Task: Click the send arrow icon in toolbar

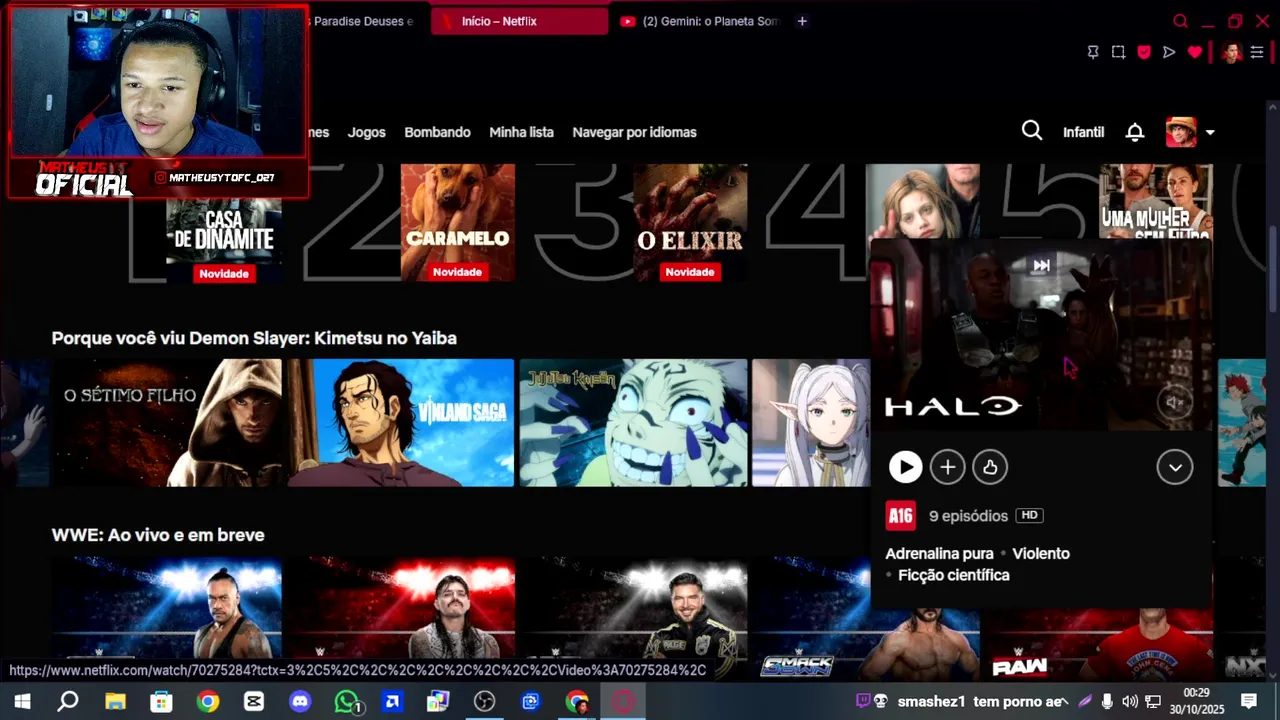Action: tap(1169, 52)
